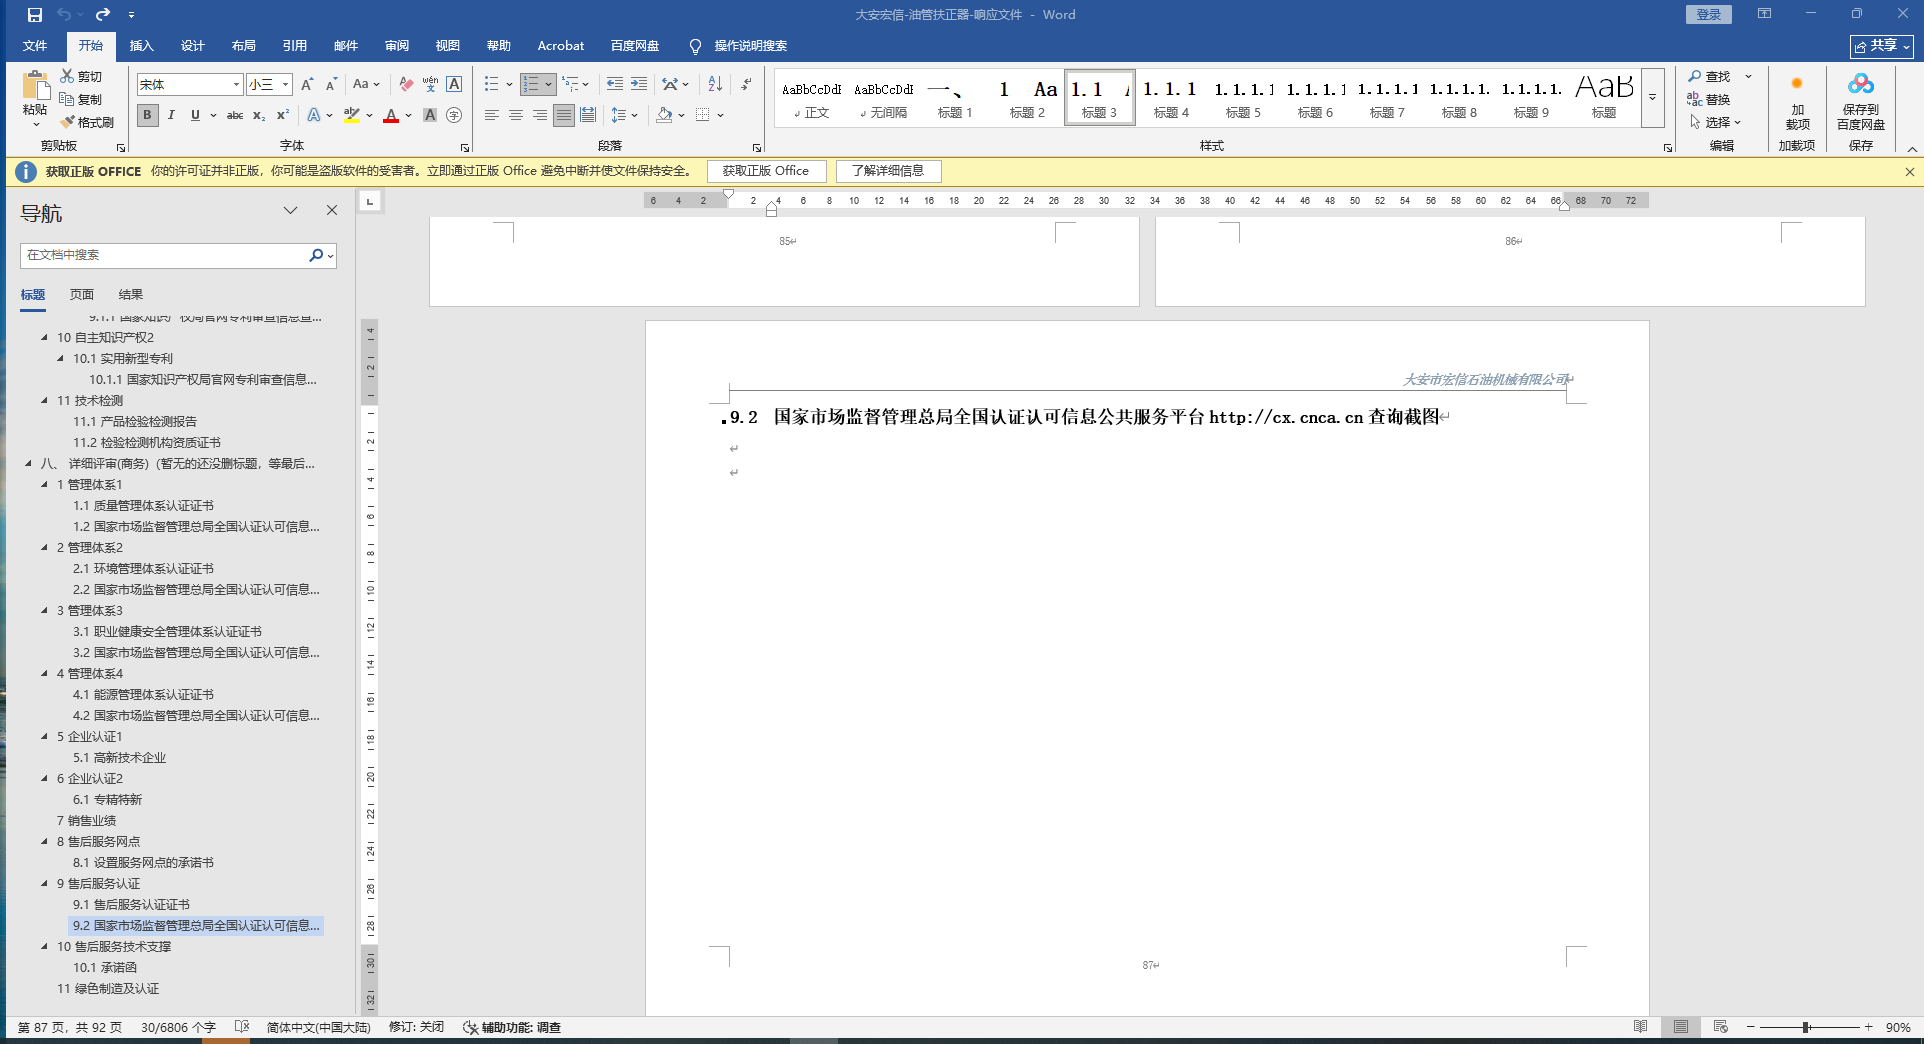
Task: Clear all formatting with the eraser icon
Action: 406,84
